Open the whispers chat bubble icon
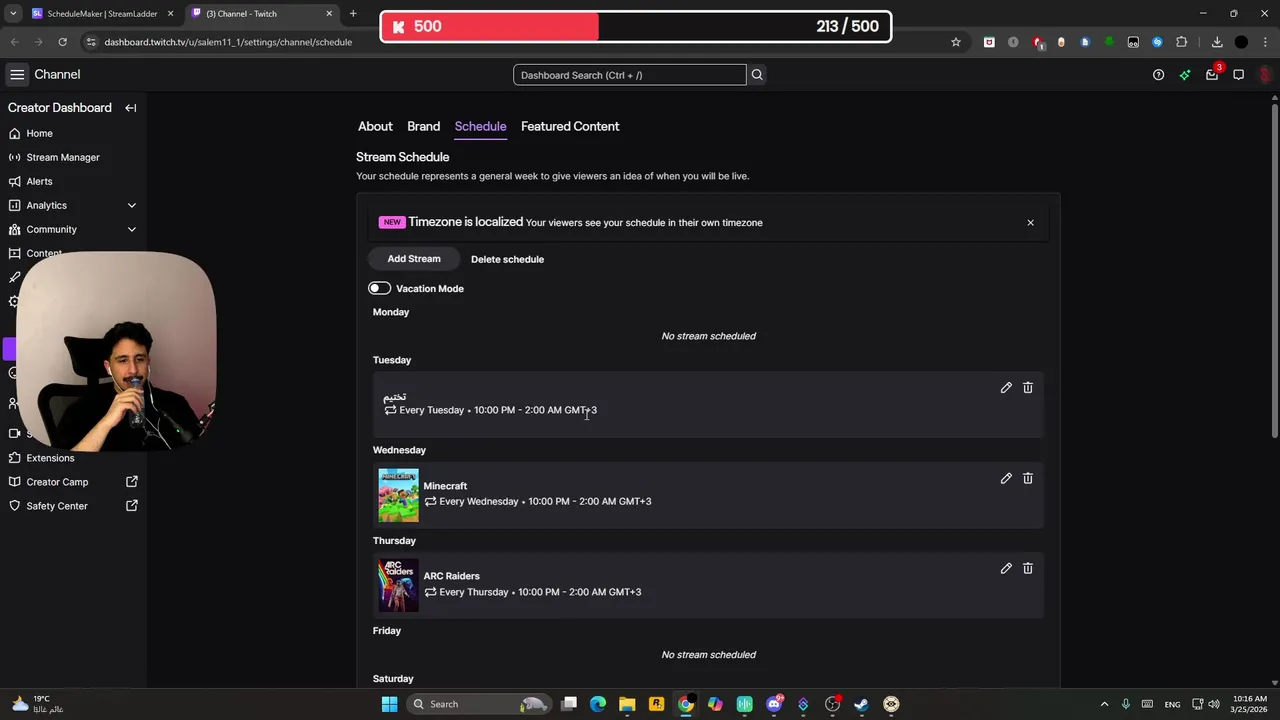 pos(1238,74)
